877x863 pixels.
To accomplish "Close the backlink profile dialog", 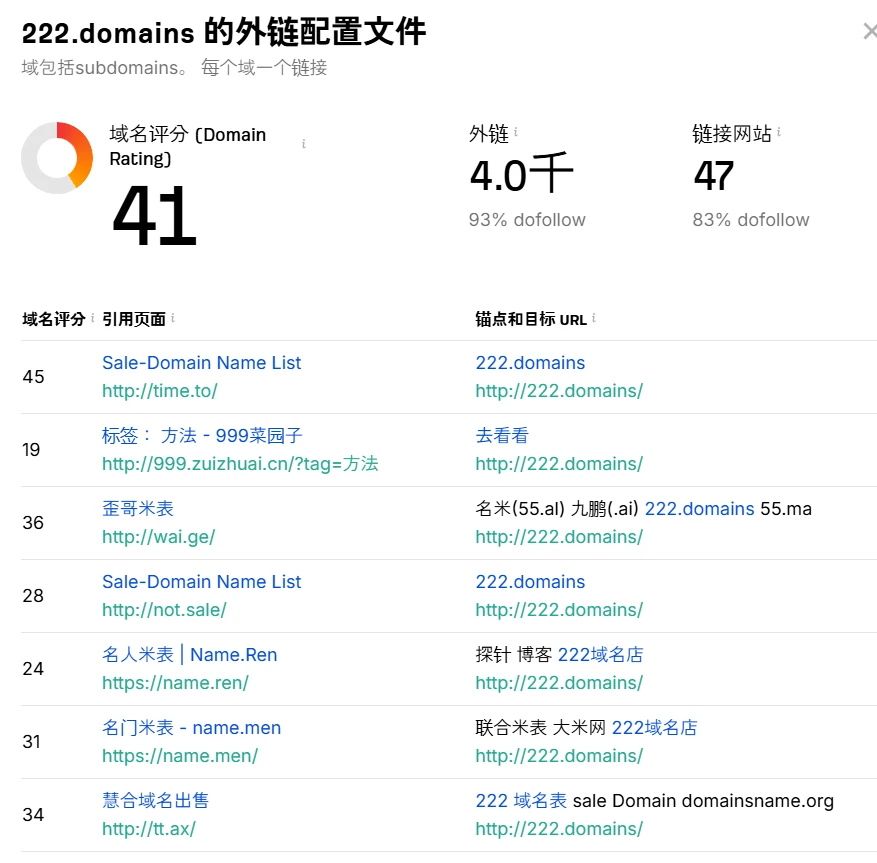I will point(869,32).
